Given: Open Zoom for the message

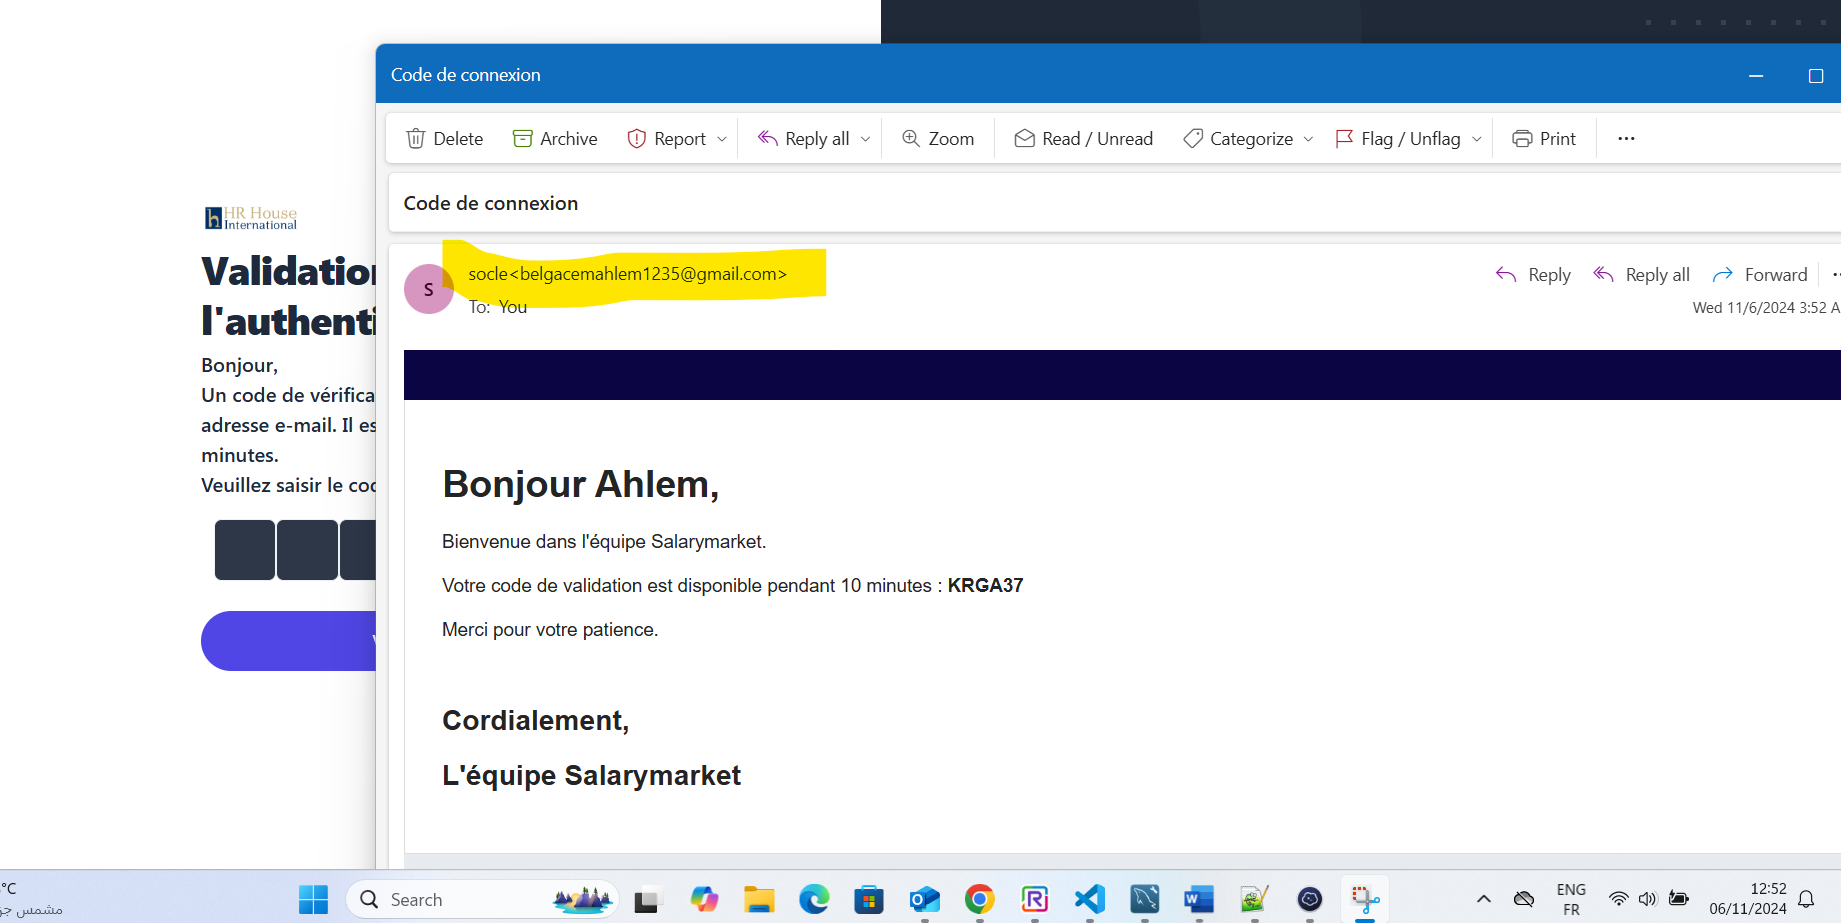Looking at the screenshot, I should click(x=938, y=139).
